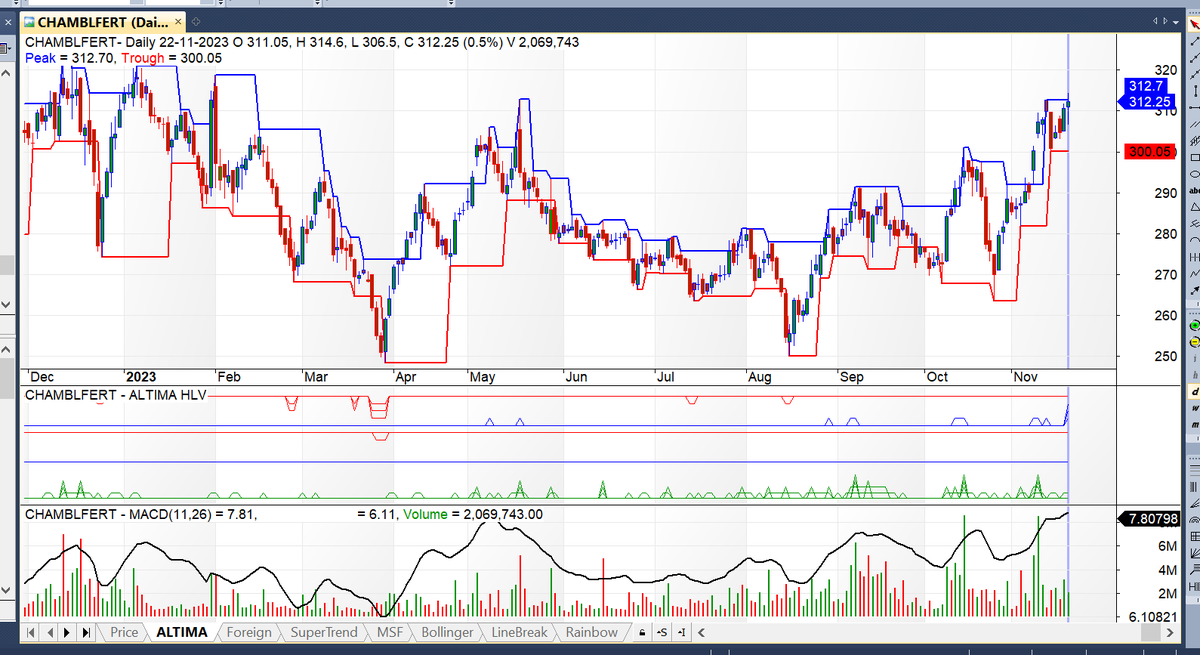Screen dimensions: 1200x655
Task: Click the 'i' info icon in right toolbar
Action: (1194, 357)
